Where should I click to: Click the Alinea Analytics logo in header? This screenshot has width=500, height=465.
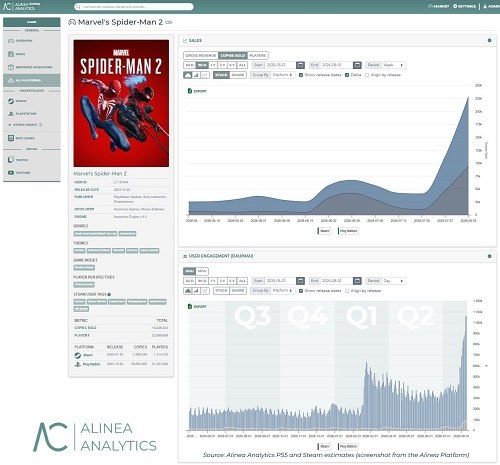[21, 6]
